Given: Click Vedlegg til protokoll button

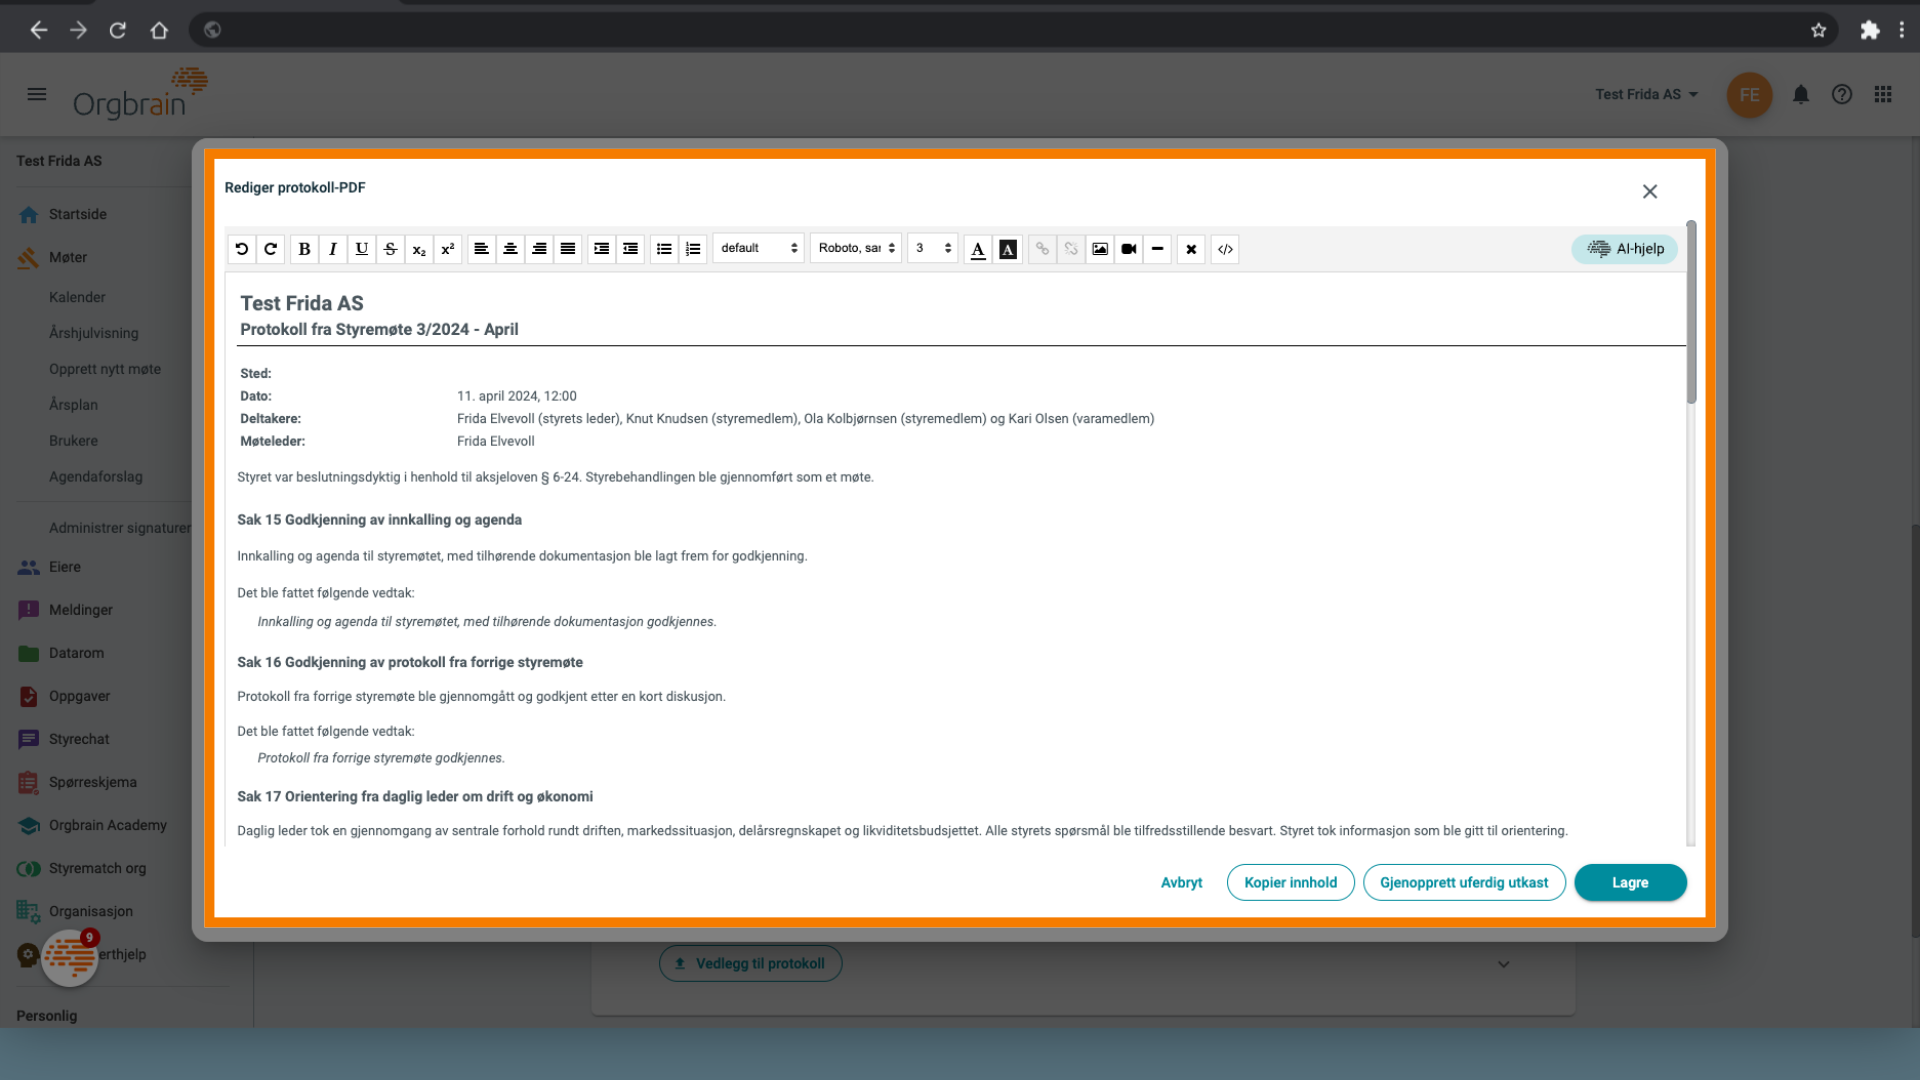Looking at the screenshot, I should click(x=750, y=963).
